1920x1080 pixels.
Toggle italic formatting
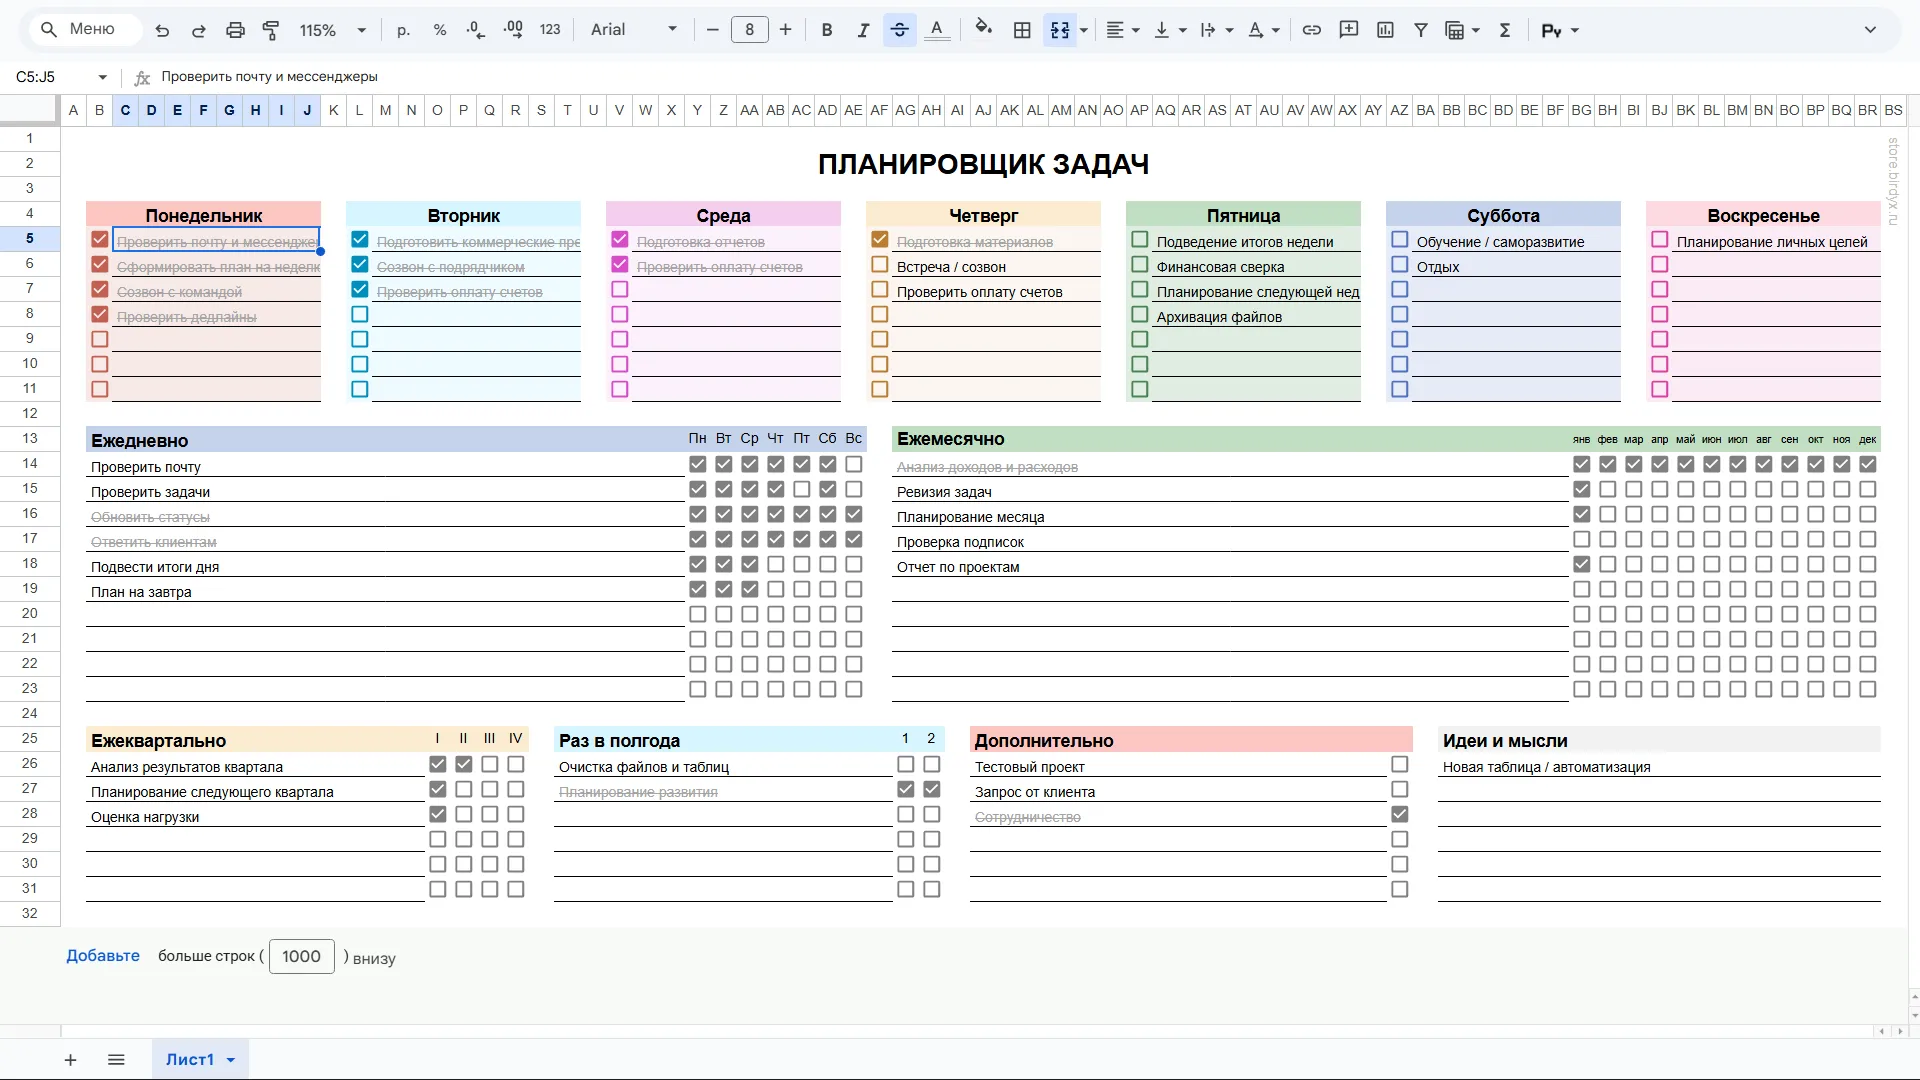click(863, 30)
